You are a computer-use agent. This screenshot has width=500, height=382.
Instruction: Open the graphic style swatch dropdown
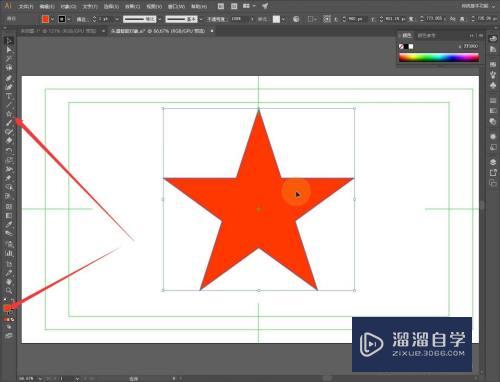283,19
